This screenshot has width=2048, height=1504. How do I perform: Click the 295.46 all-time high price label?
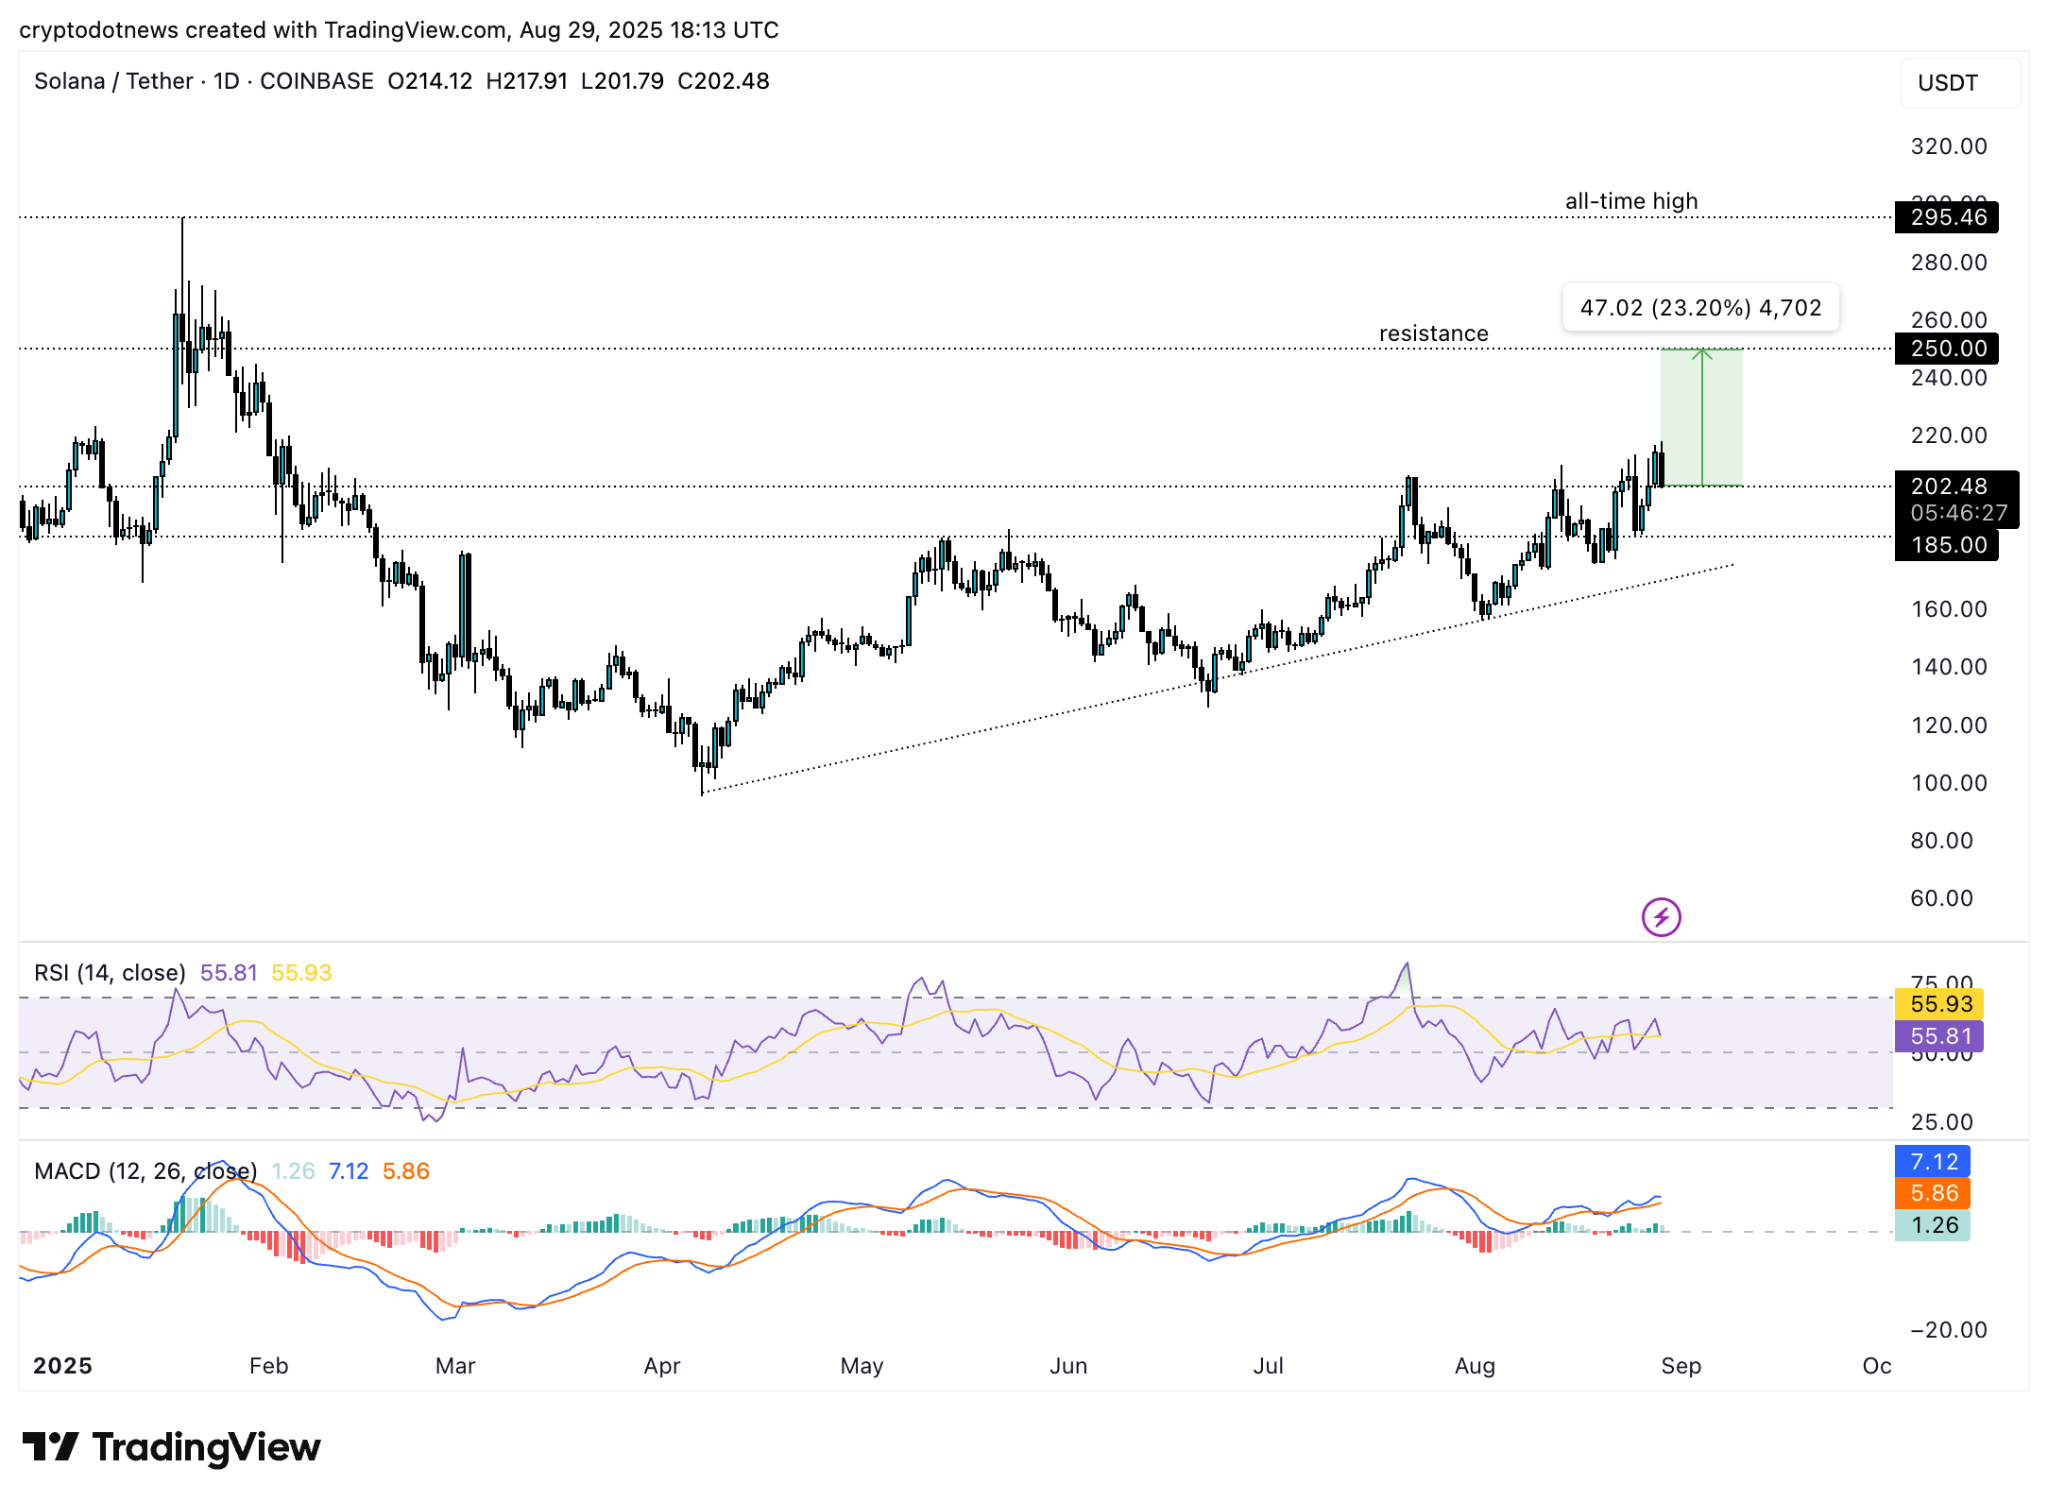point(1945,217)
